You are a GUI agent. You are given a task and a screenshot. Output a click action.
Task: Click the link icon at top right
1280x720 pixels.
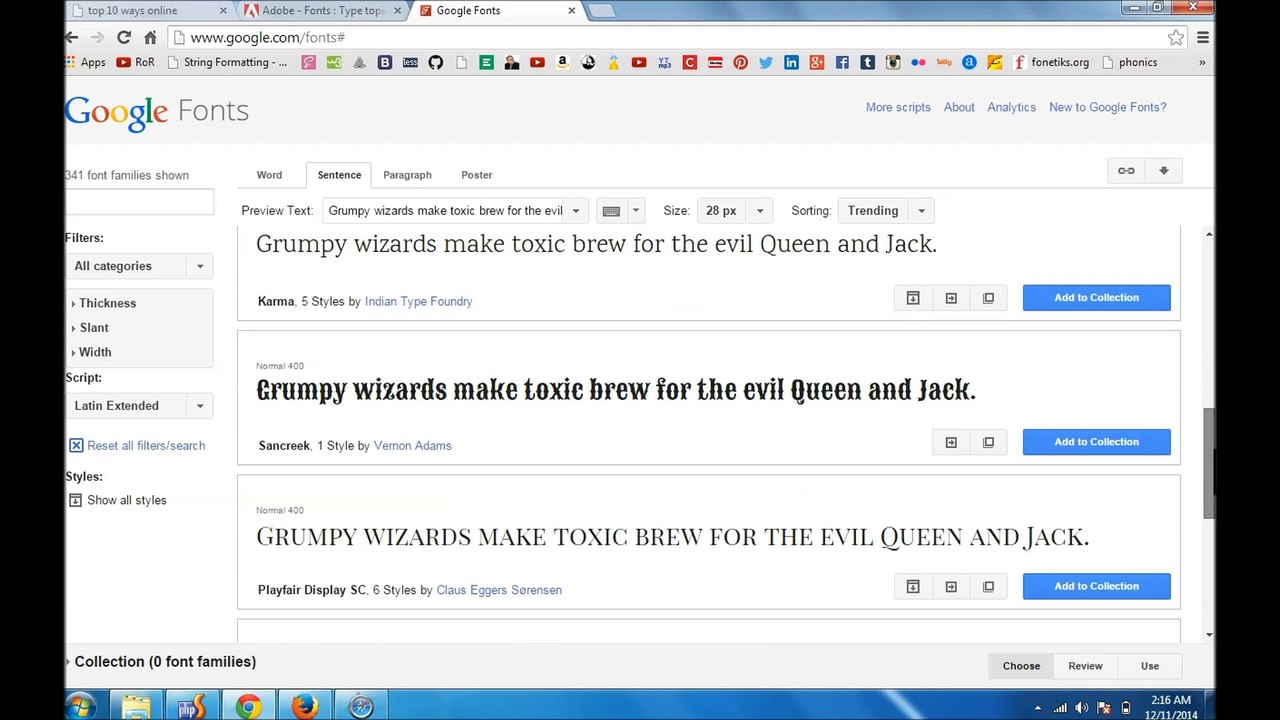tap(1126, 171)
